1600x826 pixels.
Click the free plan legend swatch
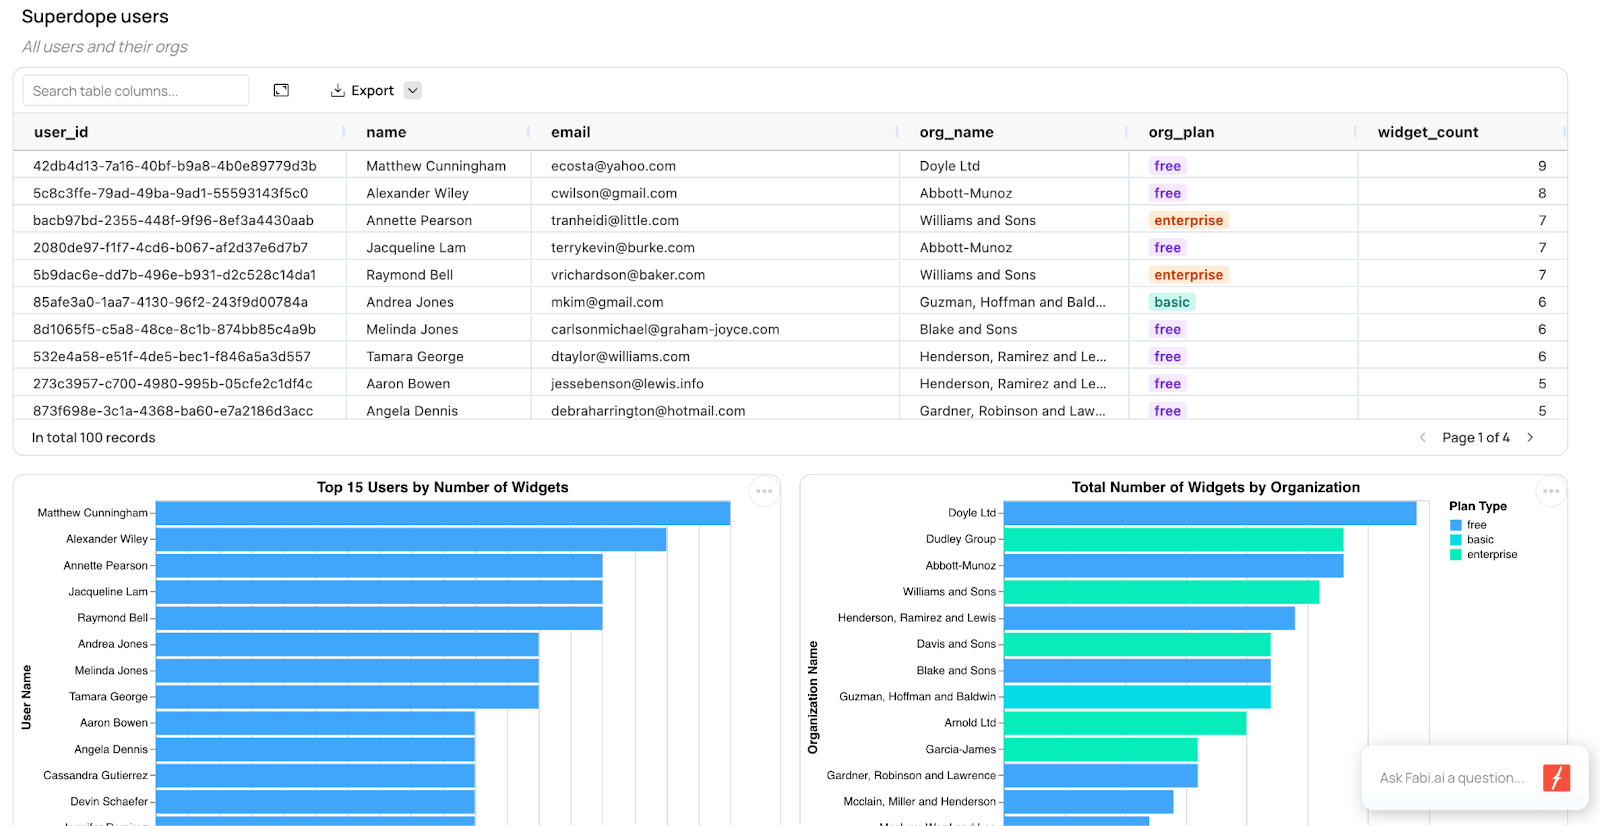pos(1456,525)
